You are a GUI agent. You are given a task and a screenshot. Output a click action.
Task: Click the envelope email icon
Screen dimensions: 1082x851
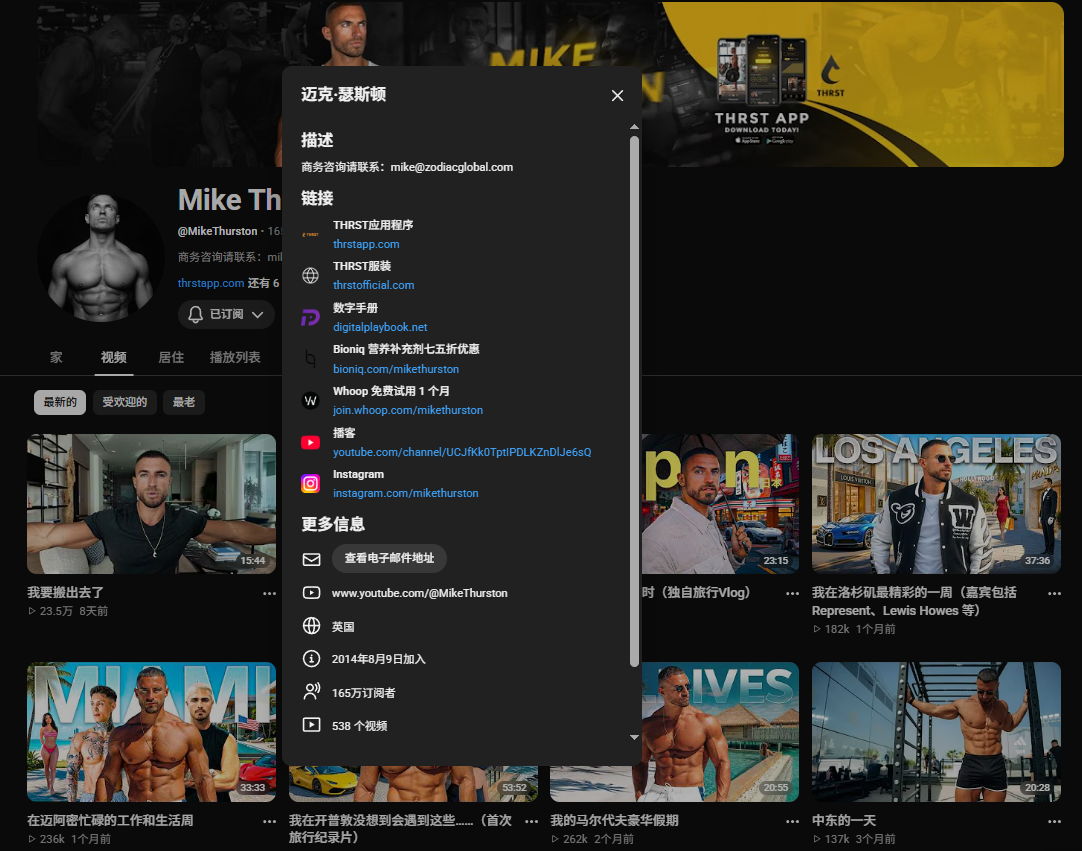[311, 559]
